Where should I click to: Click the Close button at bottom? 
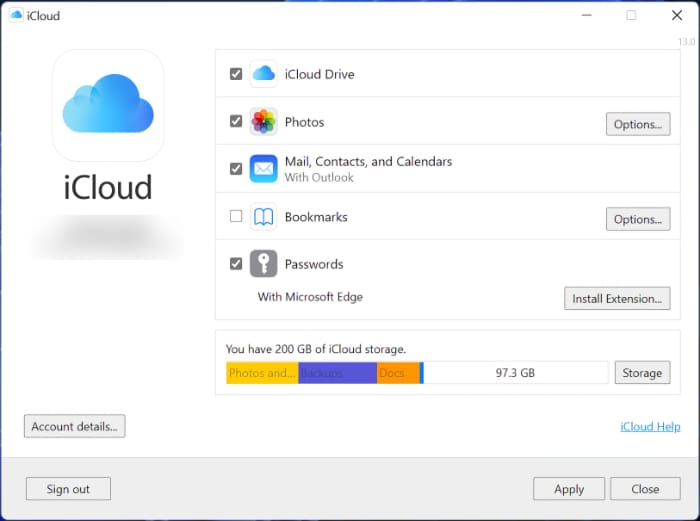click(x=645, y=489)
